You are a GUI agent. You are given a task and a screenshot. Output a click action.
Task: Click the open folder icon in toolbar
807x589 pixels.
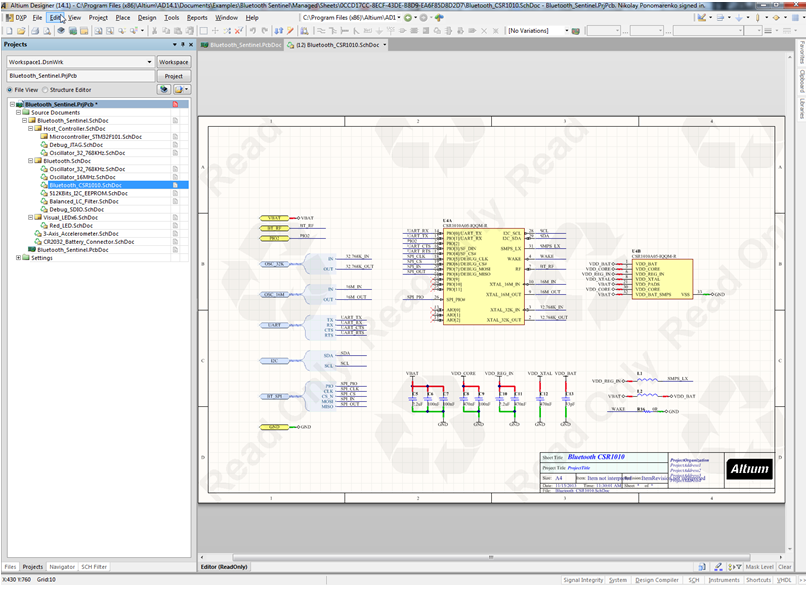coord(21,31)
